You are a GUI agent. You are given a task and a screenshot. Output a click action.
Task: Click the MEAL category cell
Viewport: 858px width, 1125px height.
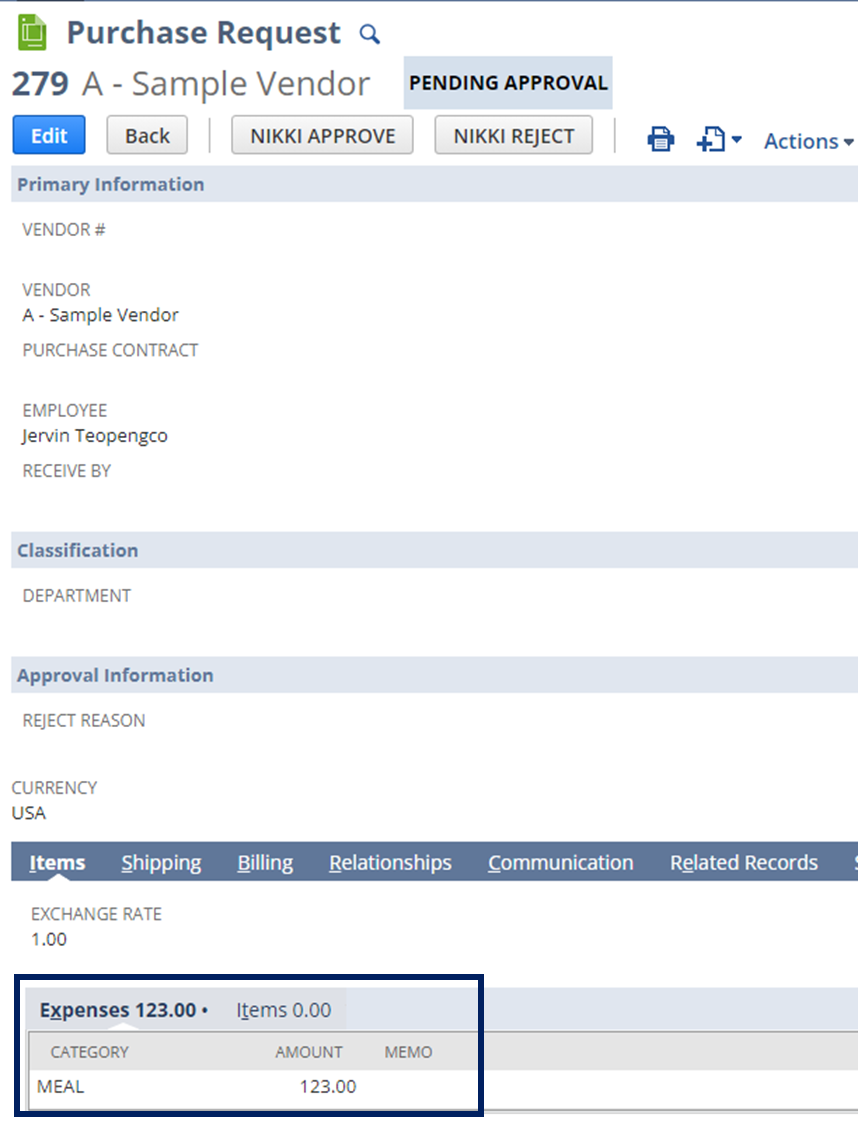point(61,1086)
